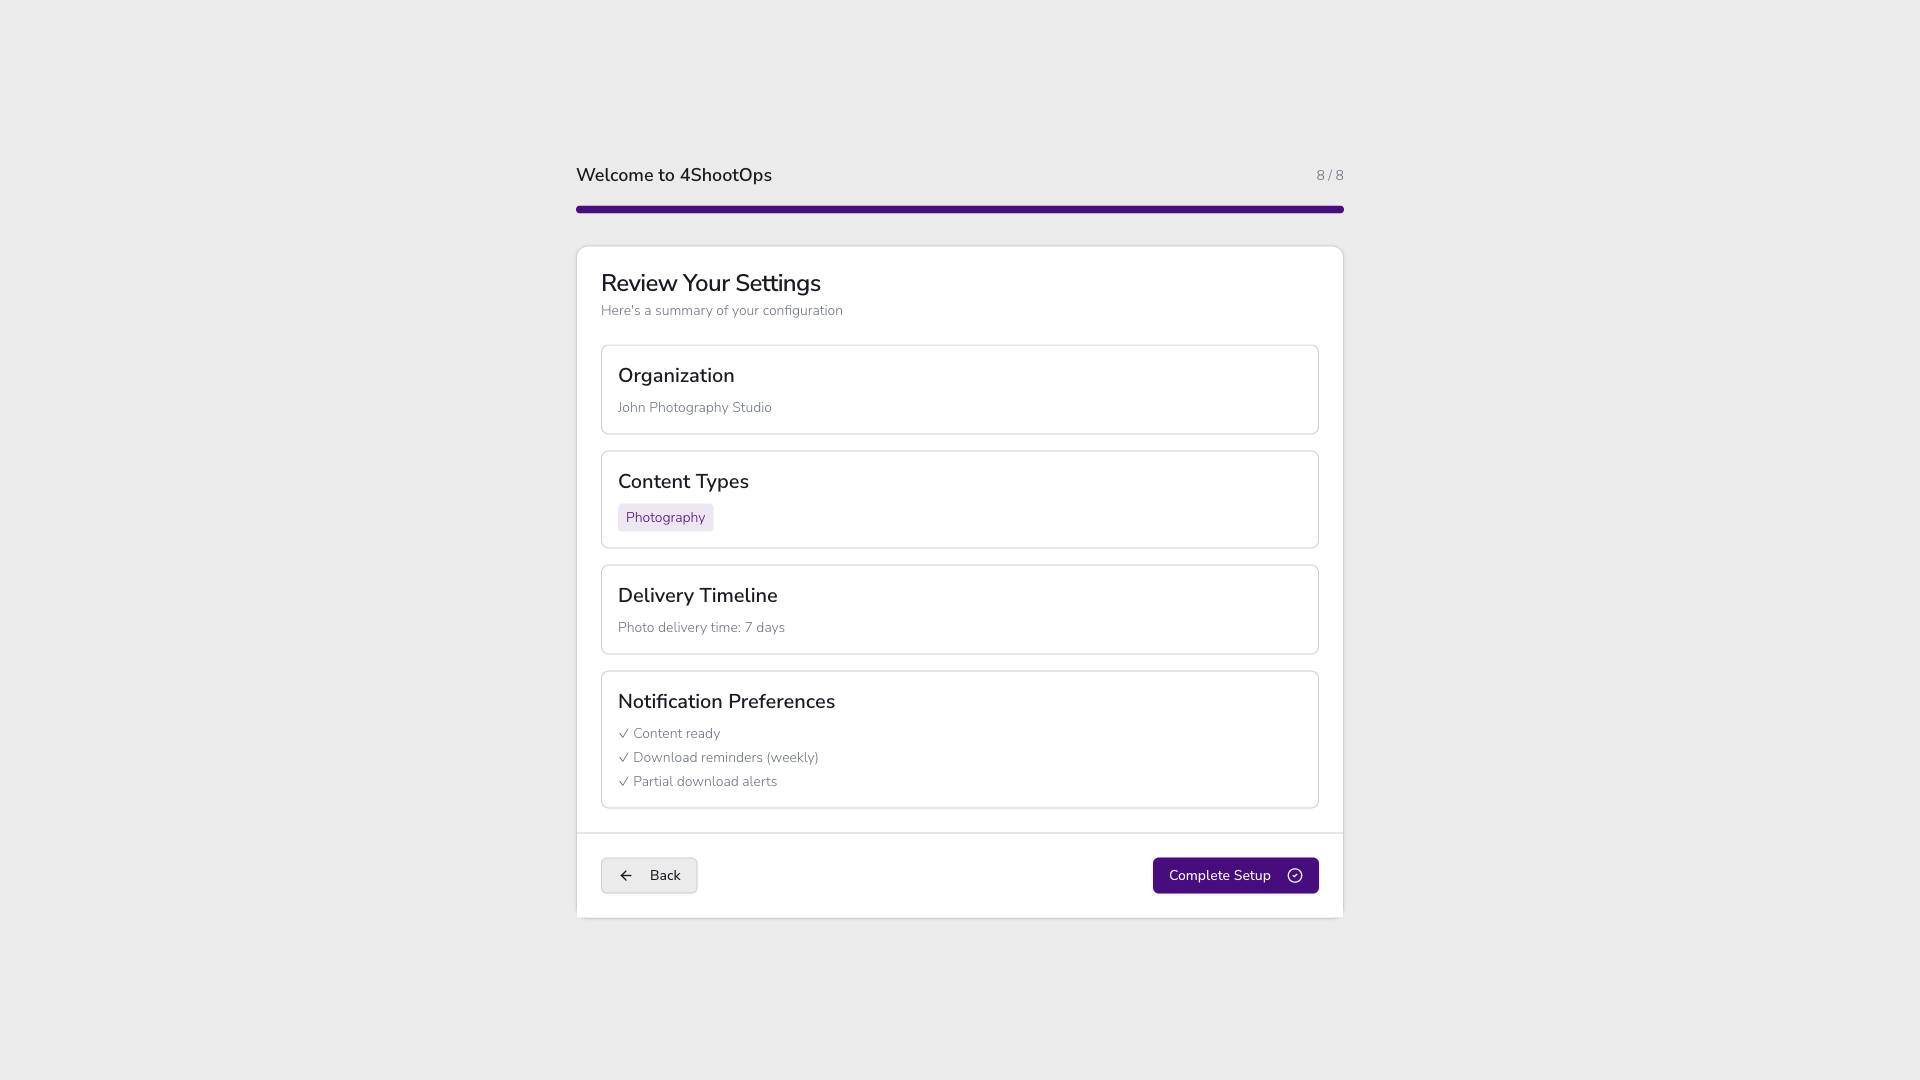This screenshot has width=1920, height=1080.
Task: Open the Content Types summary card
Action: coord(959,499)
